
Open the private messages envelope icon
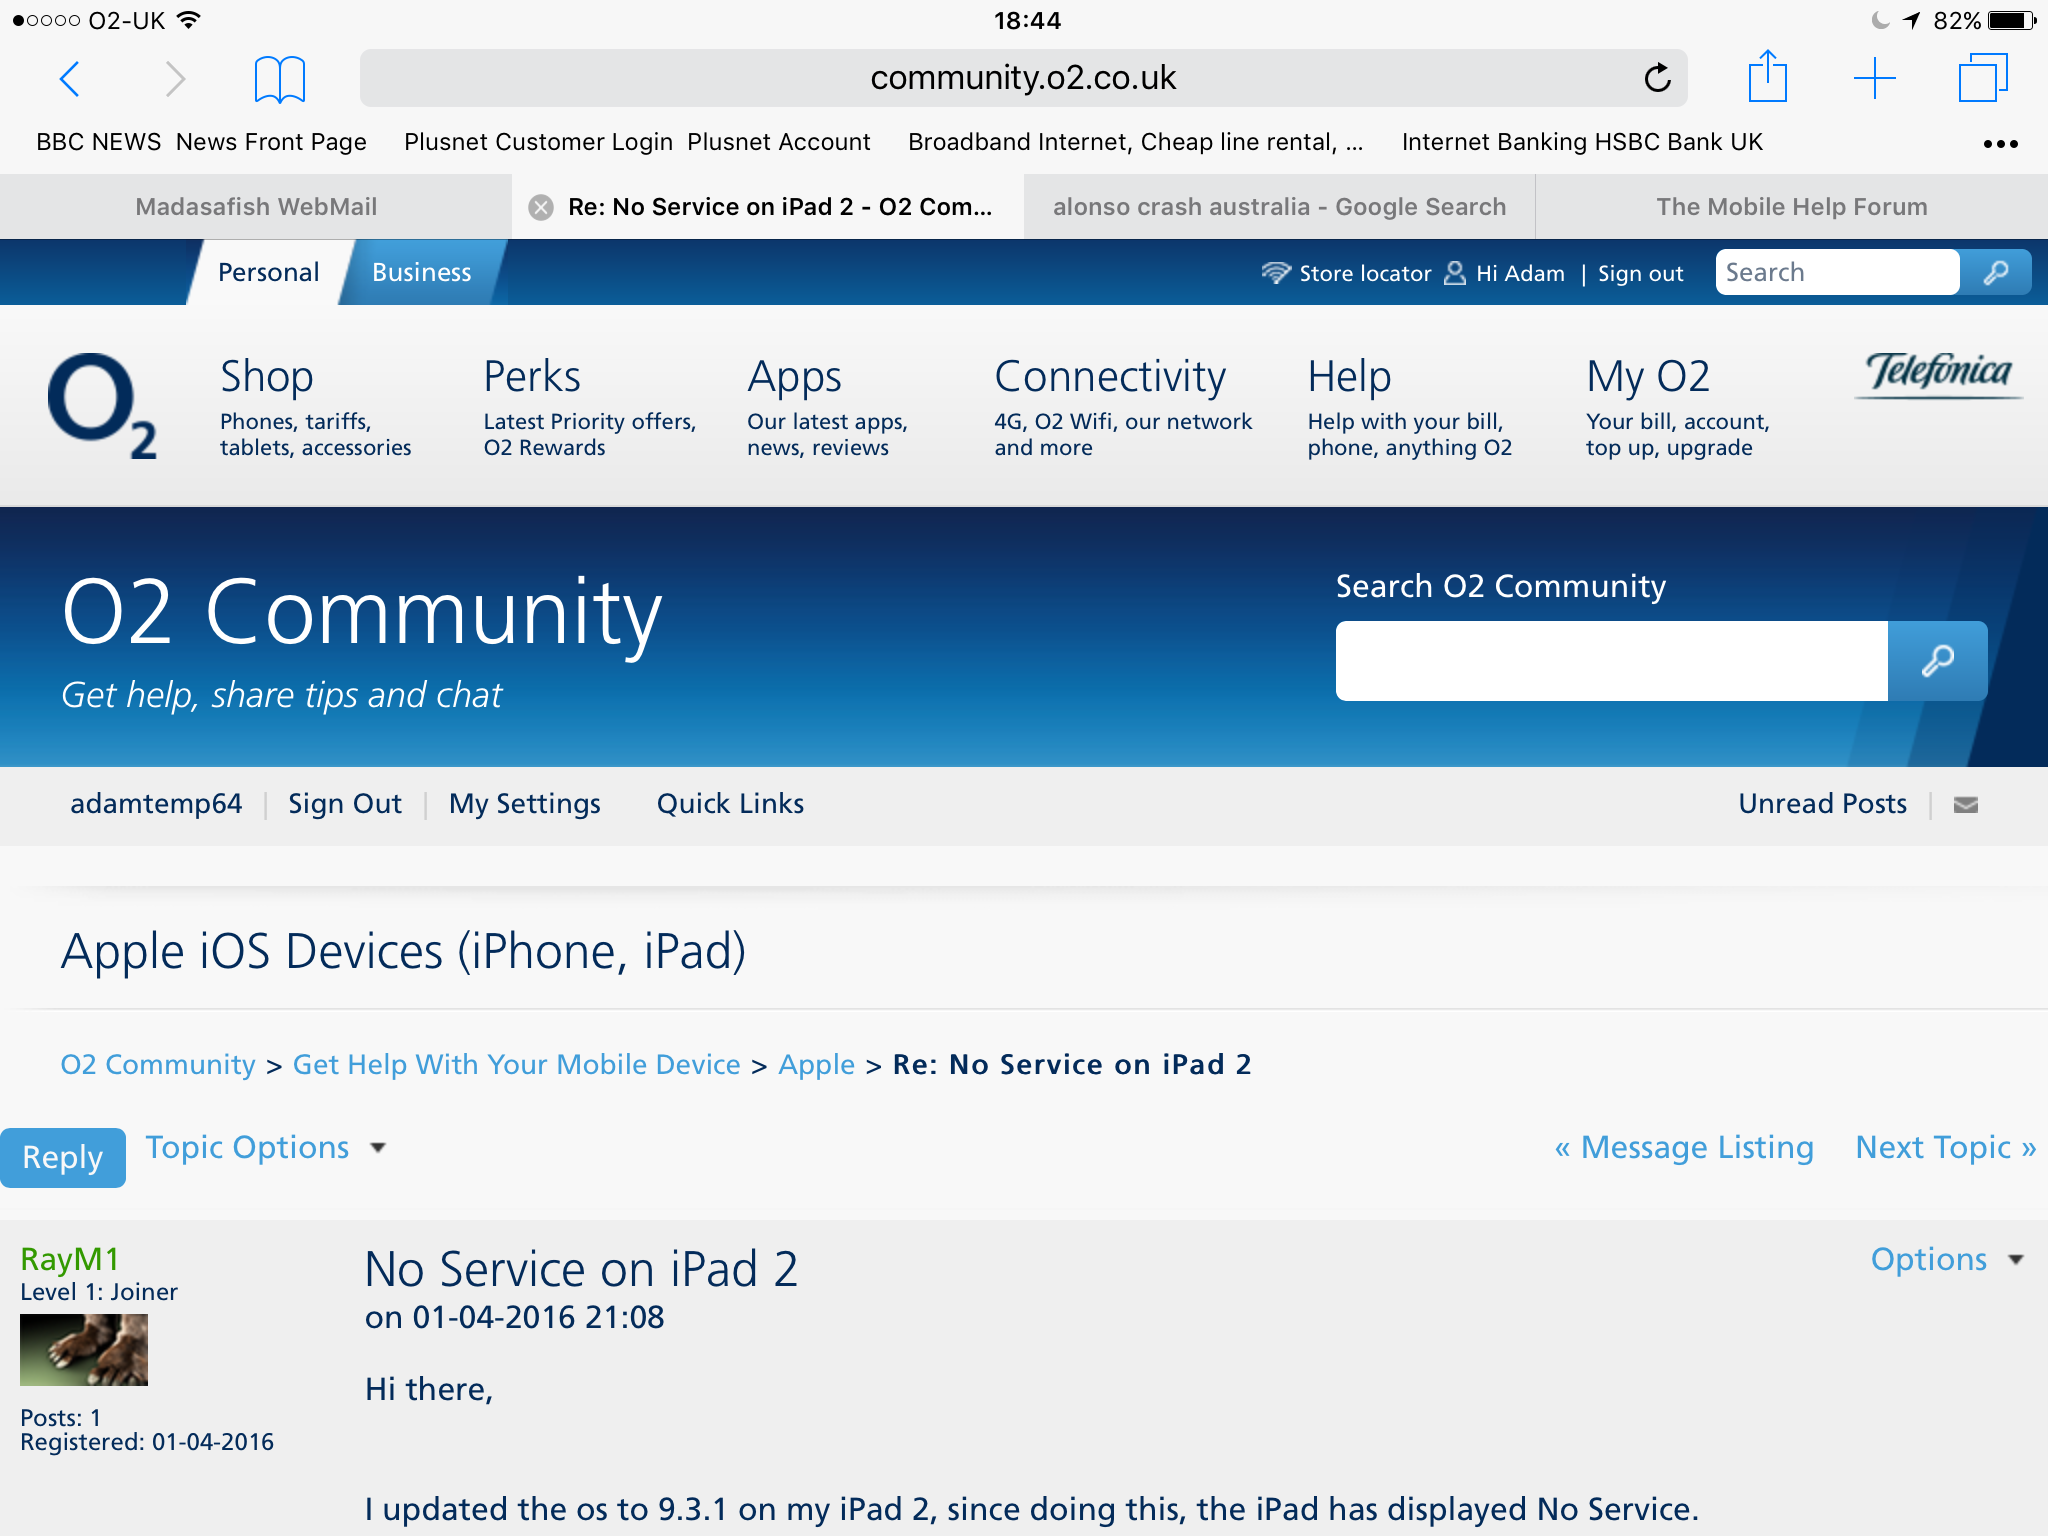[x=1966, y=805]
